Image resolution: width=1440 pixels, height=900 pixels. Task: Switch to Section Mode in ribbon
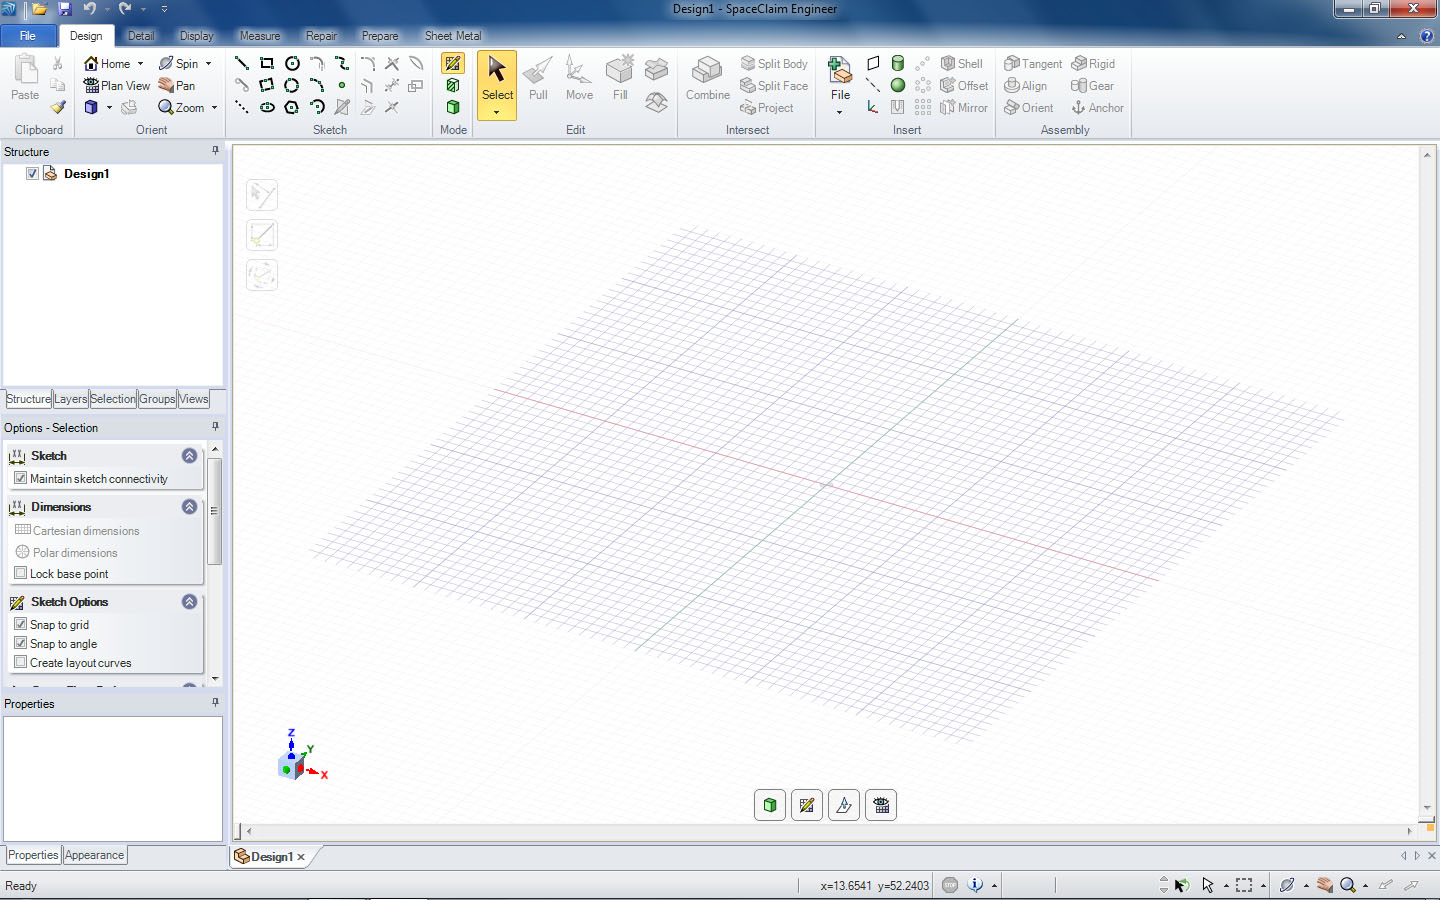coord(453,85)
